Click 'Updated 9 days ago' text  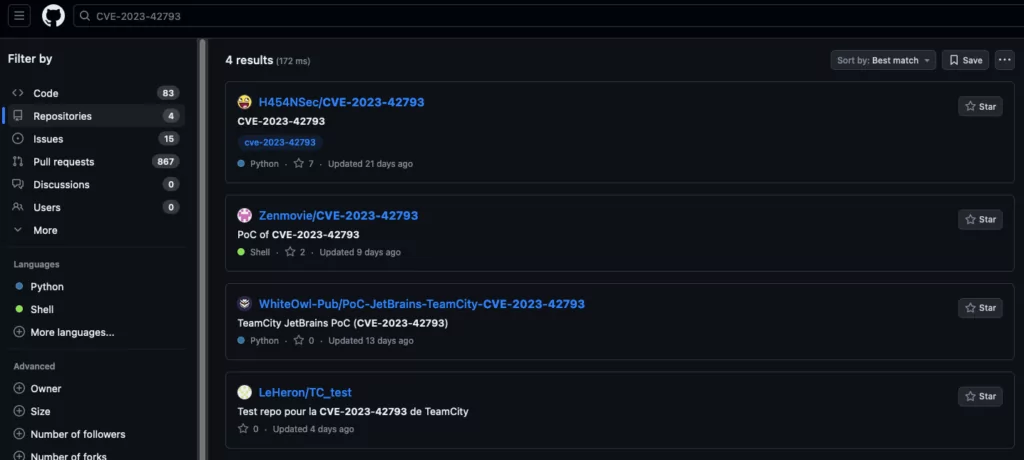pyautogui.click(x=360, y=252)
